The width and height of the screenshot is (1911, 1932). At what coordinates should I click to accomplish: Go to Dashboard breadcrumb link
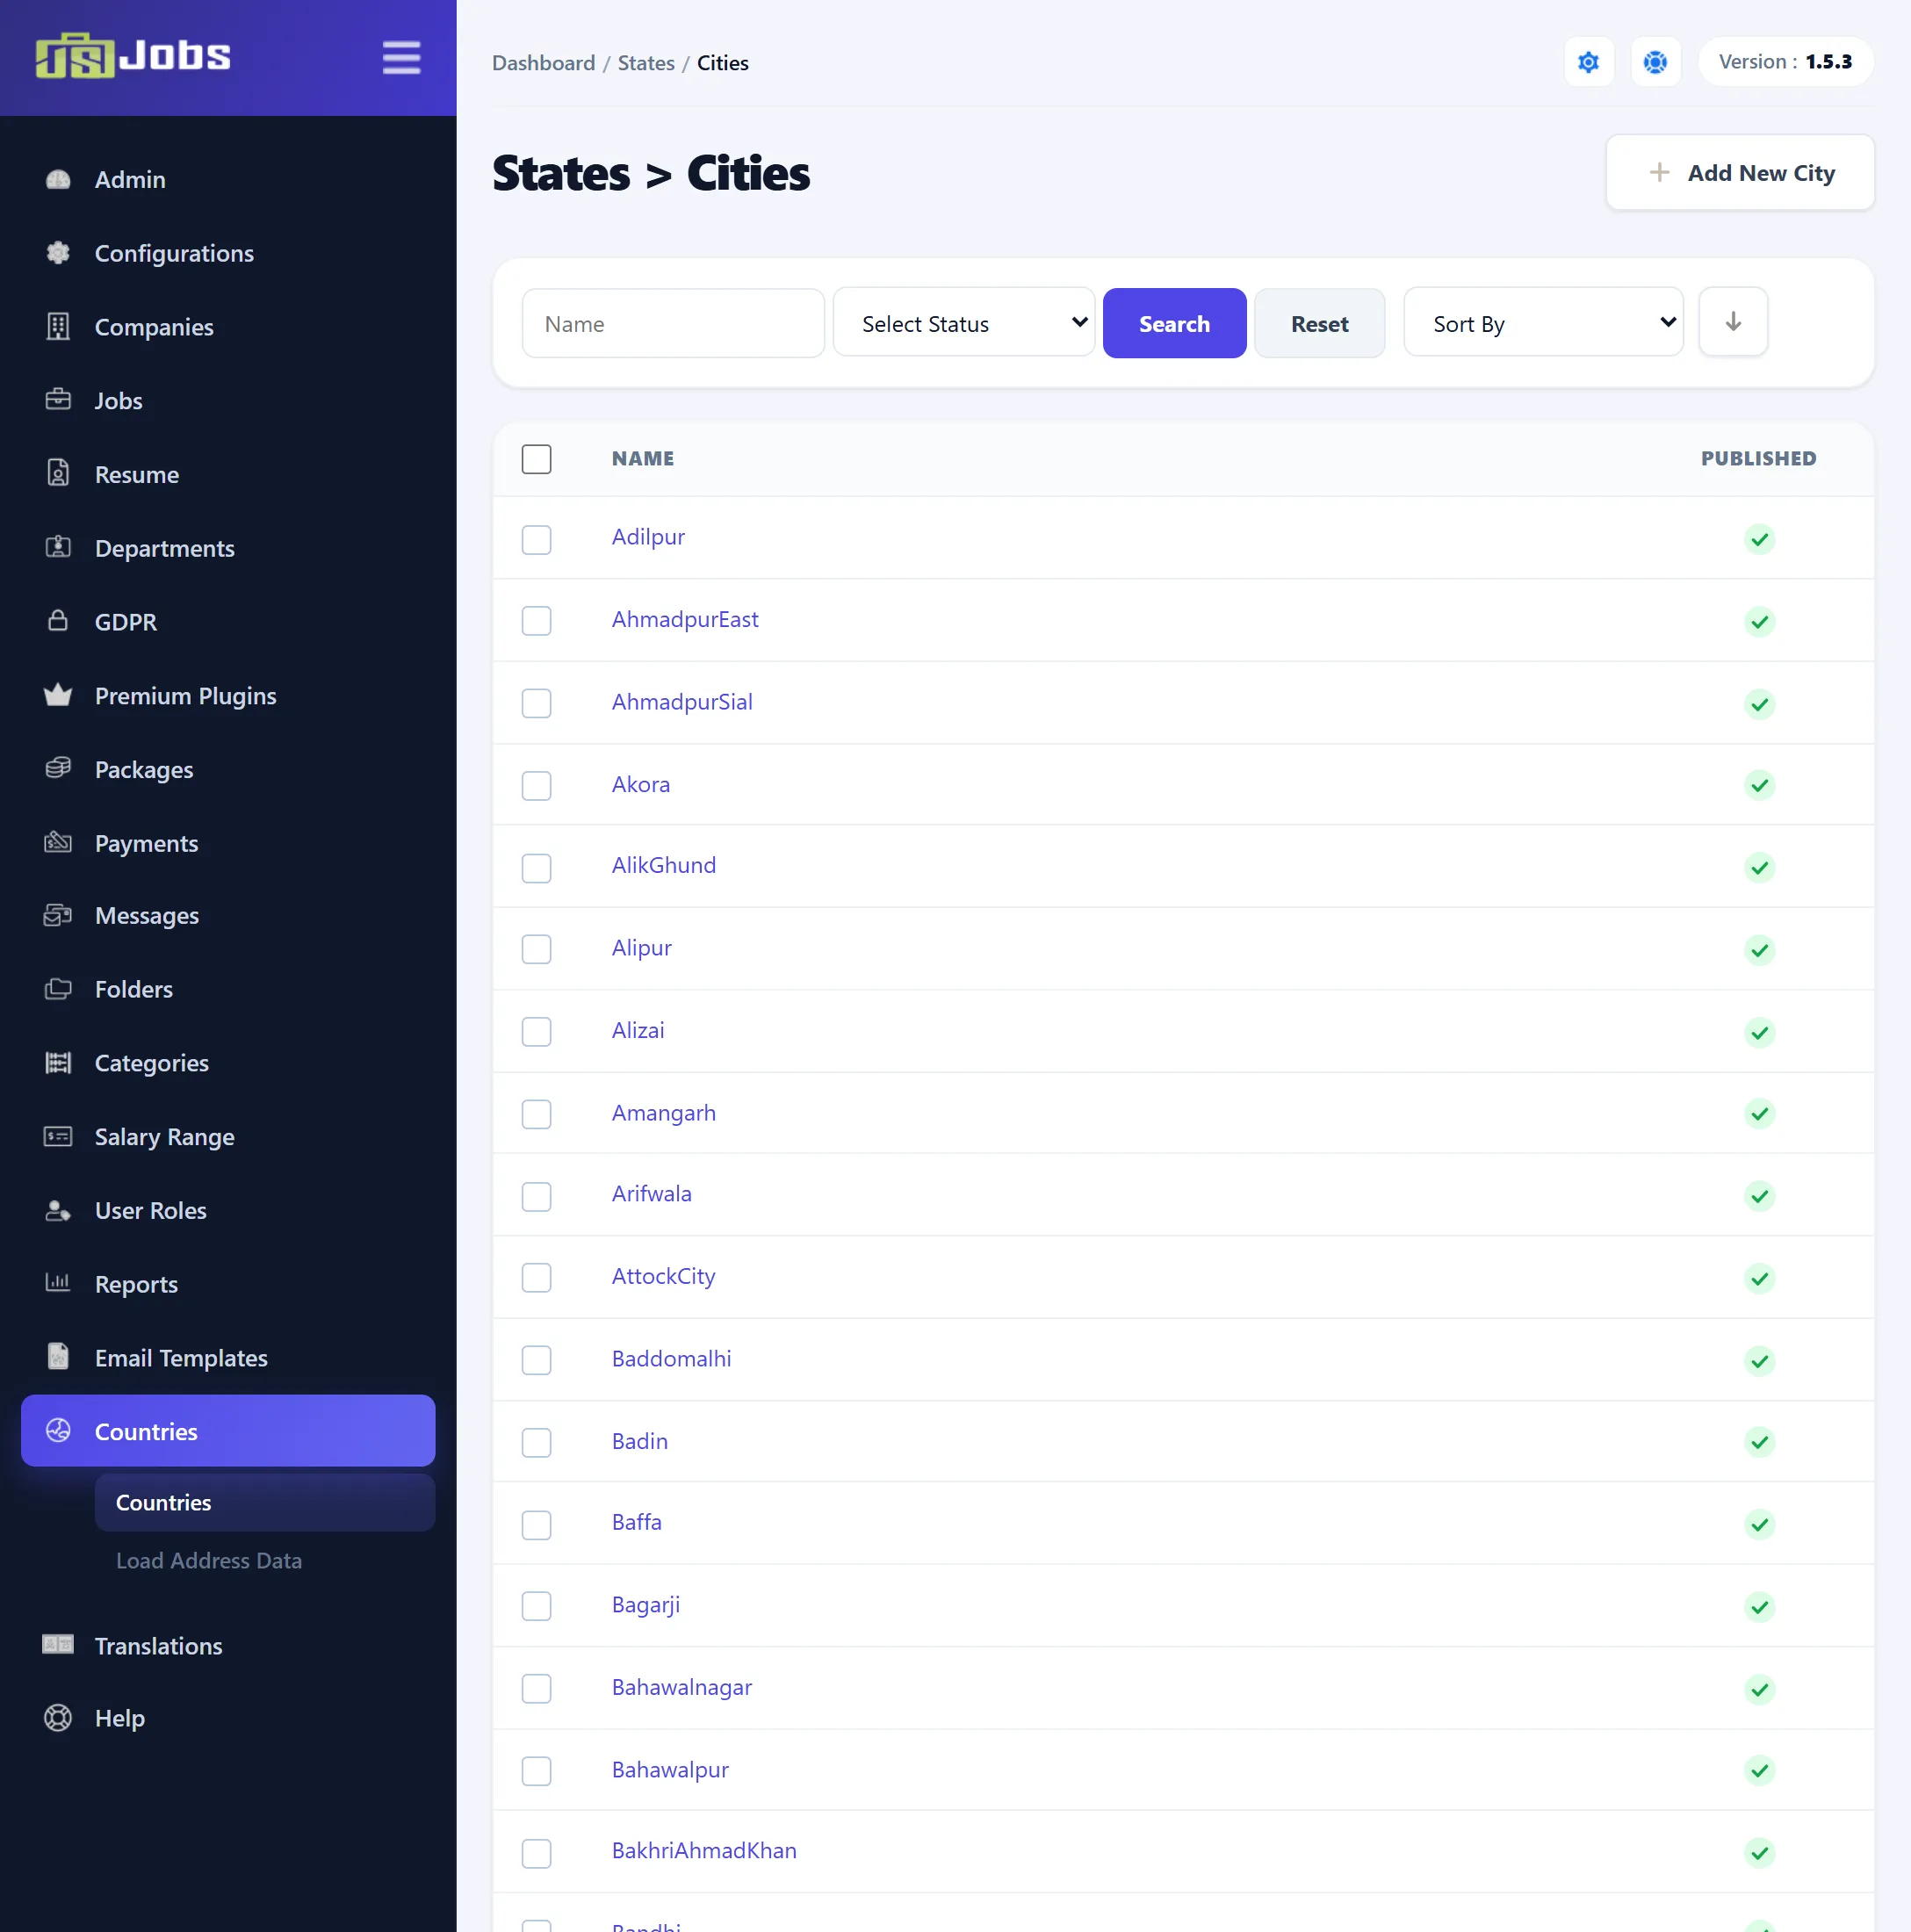click(543, 62)
